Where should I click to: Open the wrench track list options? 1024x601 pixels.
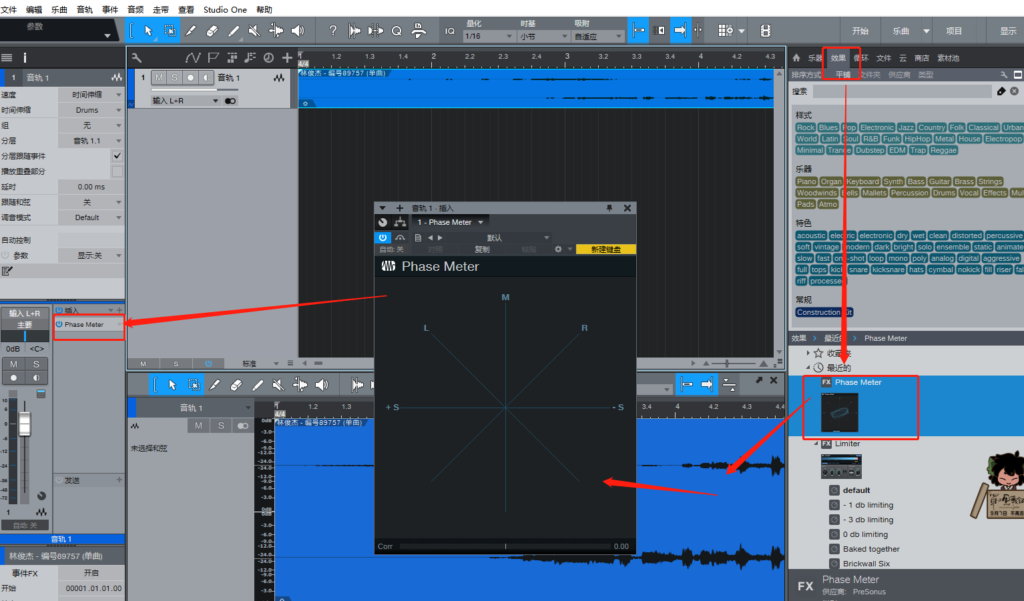tap(136, 57)
